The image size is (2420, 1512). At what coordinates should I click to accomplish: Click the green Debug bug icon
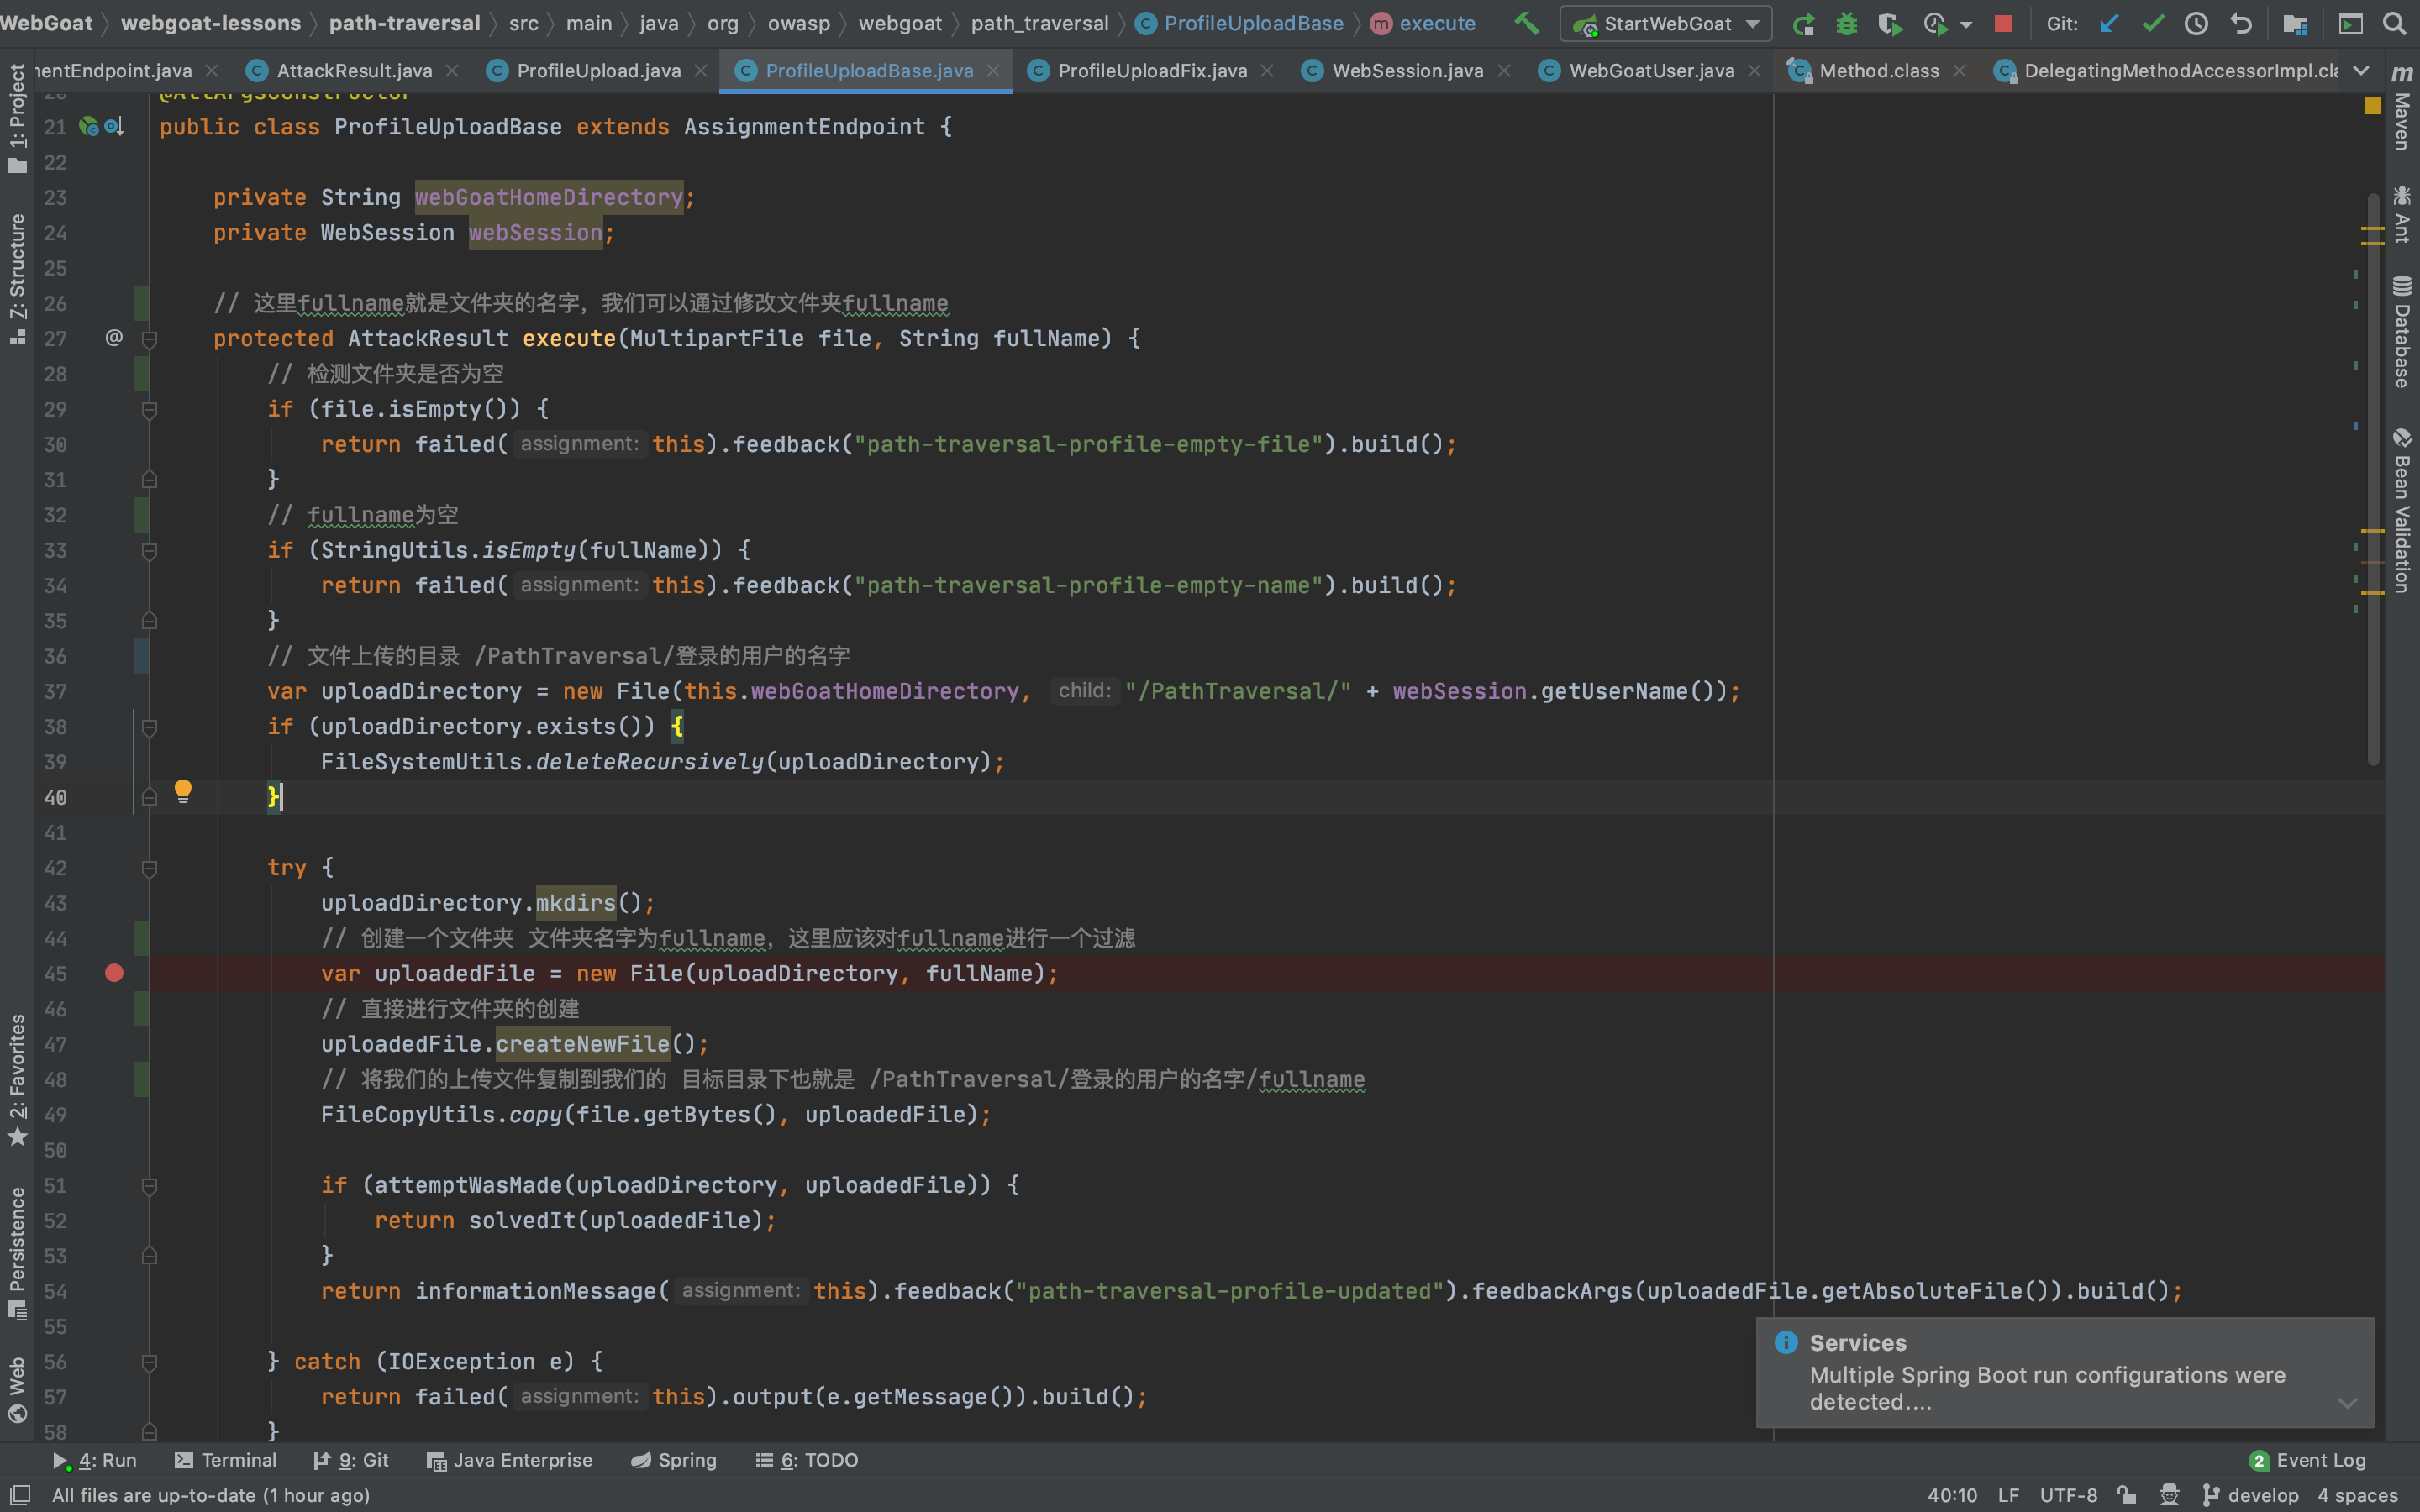1846,23
